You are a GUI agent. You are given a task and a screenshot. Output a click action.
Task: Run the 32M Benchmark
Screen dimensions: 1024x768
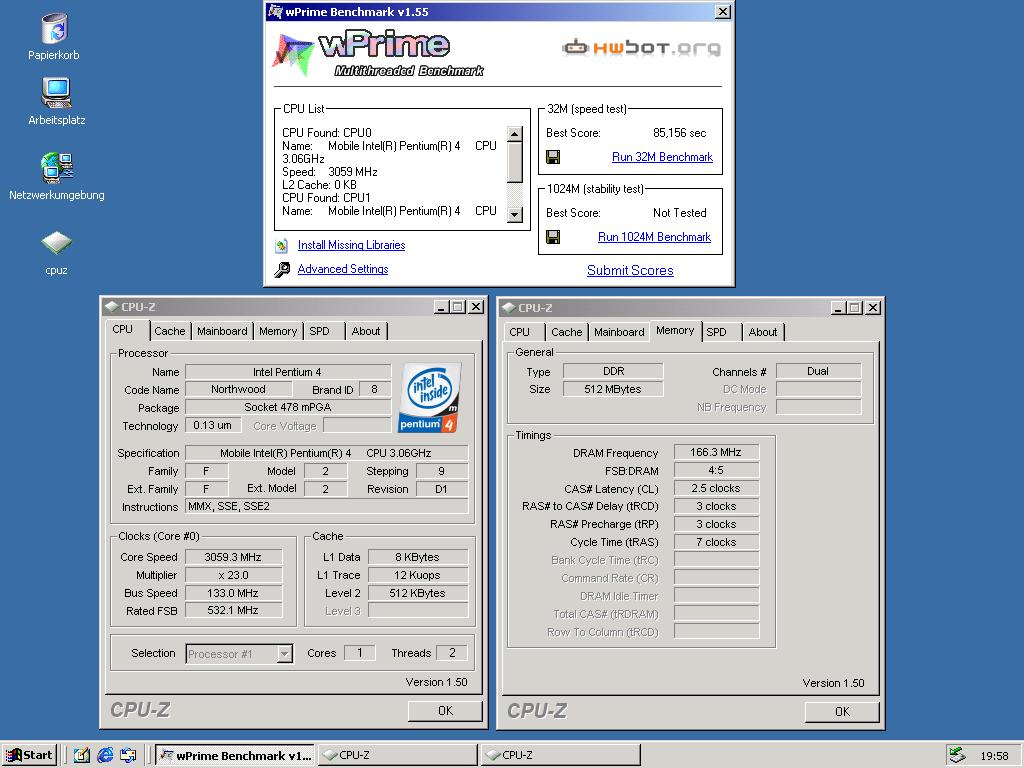[662, 157]
